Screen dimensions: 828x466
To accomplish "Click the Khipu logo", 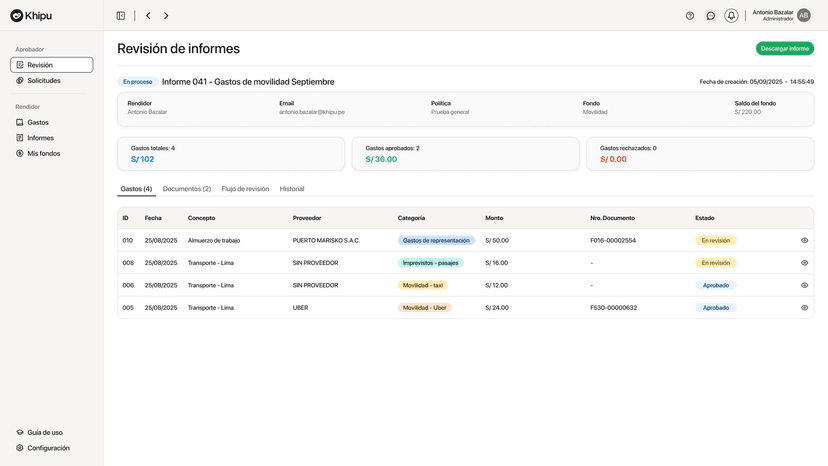I will coord(31,16).
